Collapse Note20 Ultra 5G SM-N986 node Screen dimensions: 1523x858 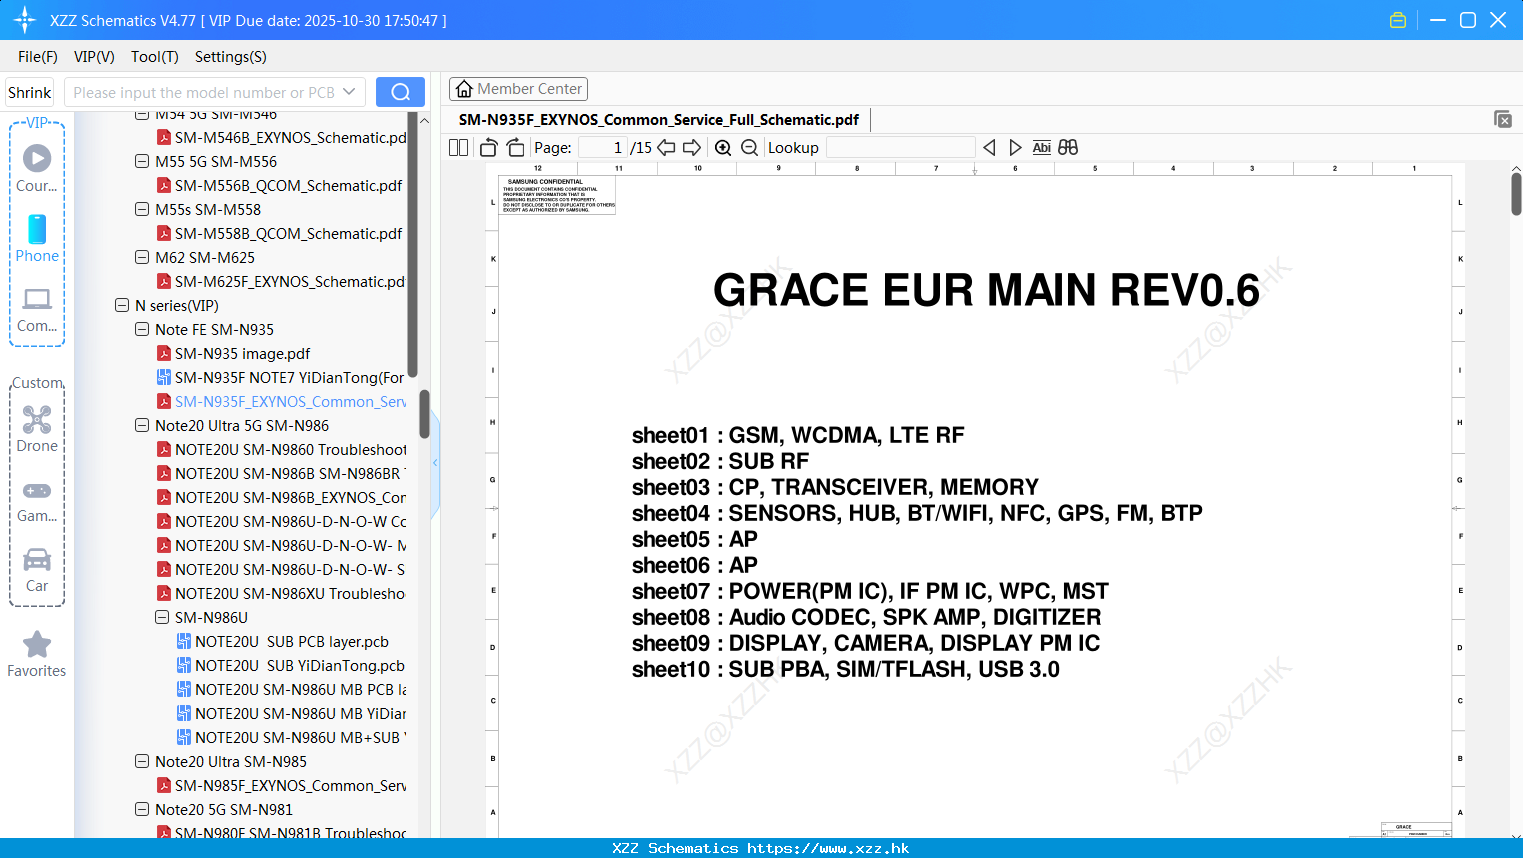[x=142, y=425]
